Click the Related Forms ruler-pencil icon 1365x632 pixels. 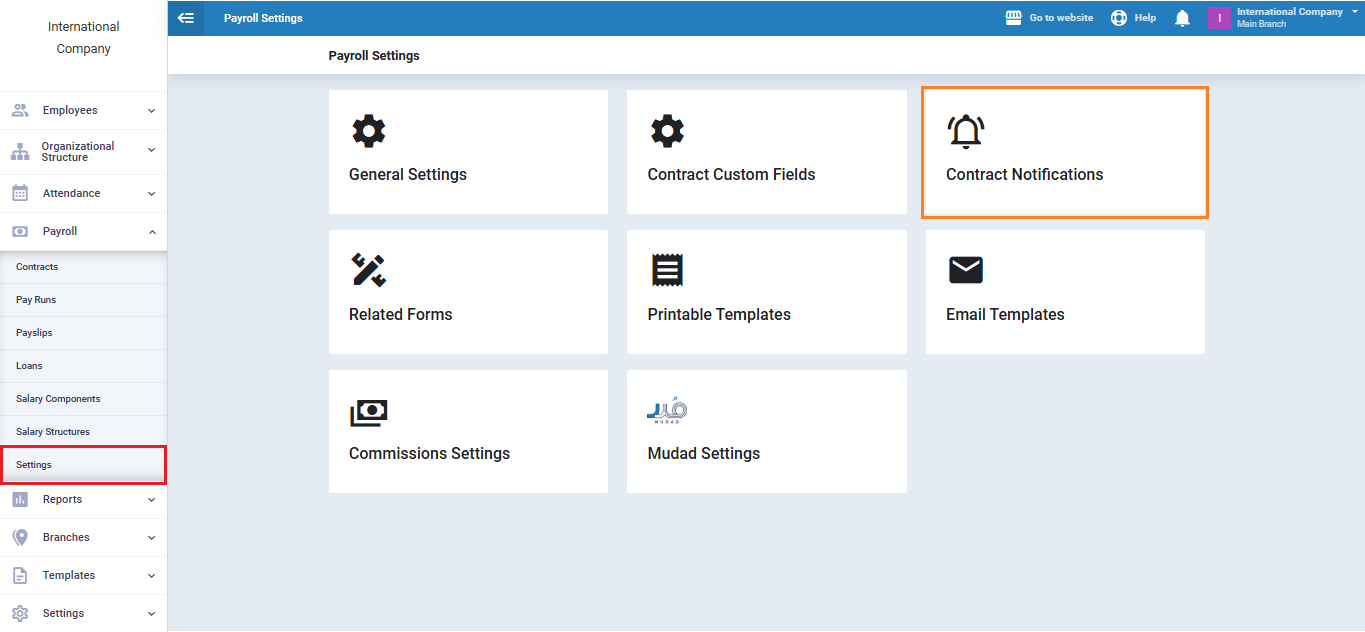[x=368, y=270]
